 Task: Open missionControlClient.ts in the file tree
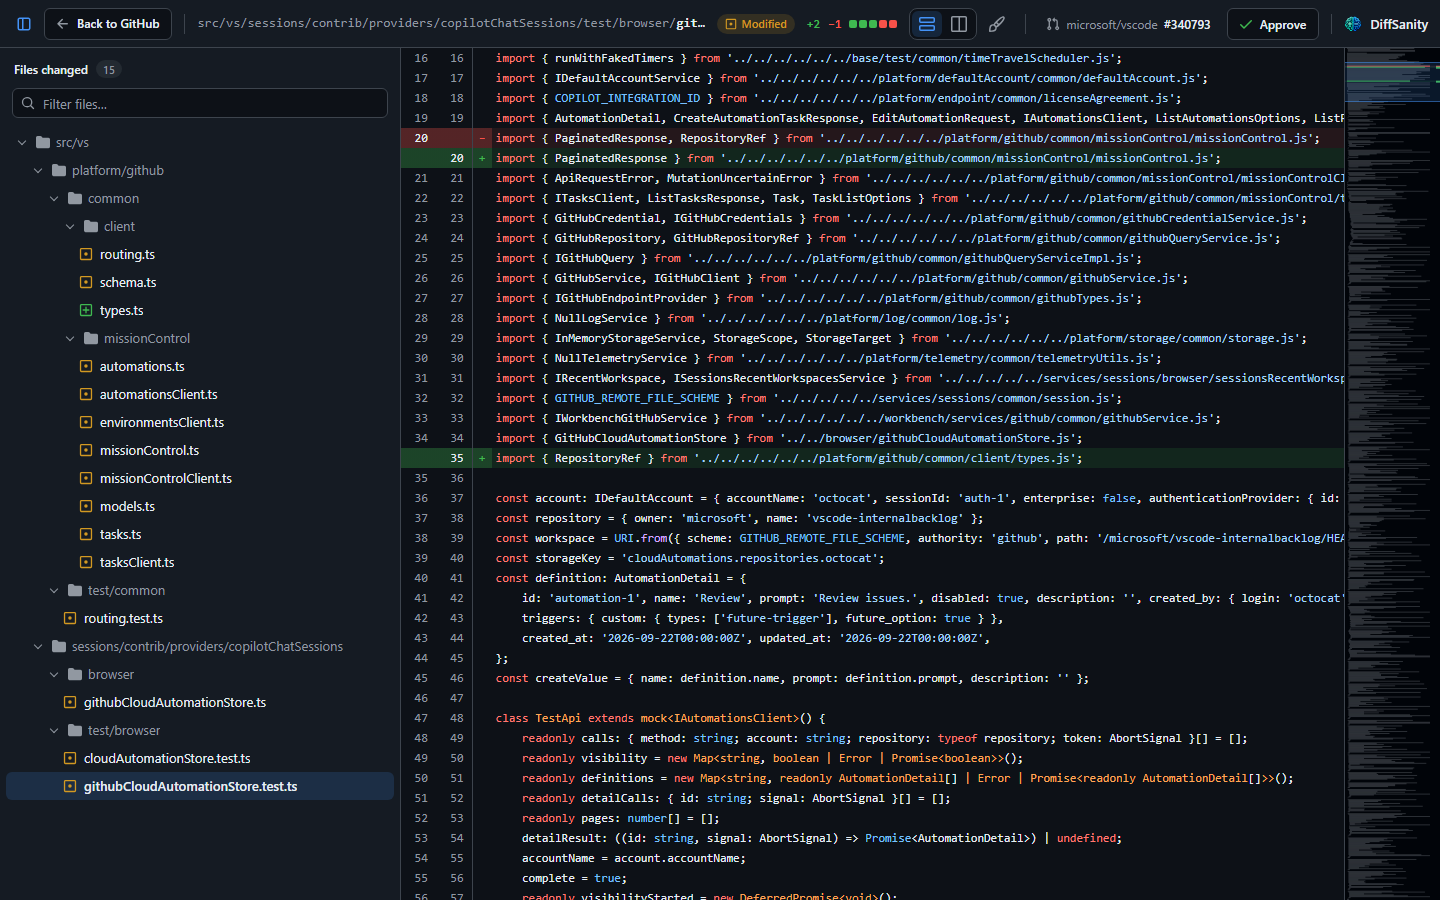coord(200,478)
